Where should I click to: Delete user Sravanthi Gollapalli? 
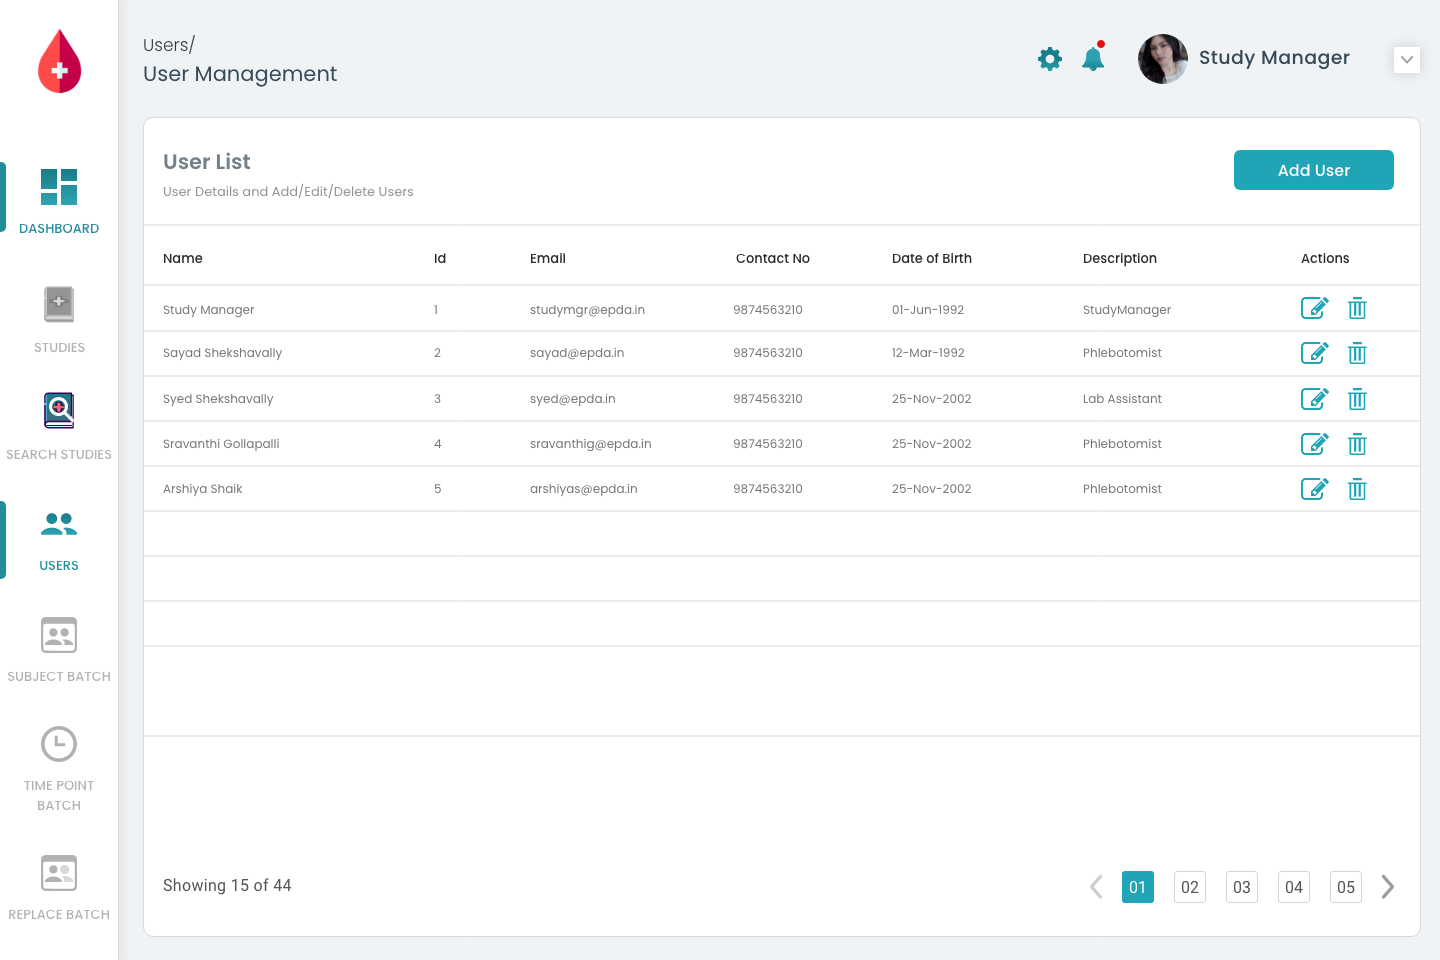click(x=1357, y=444)
